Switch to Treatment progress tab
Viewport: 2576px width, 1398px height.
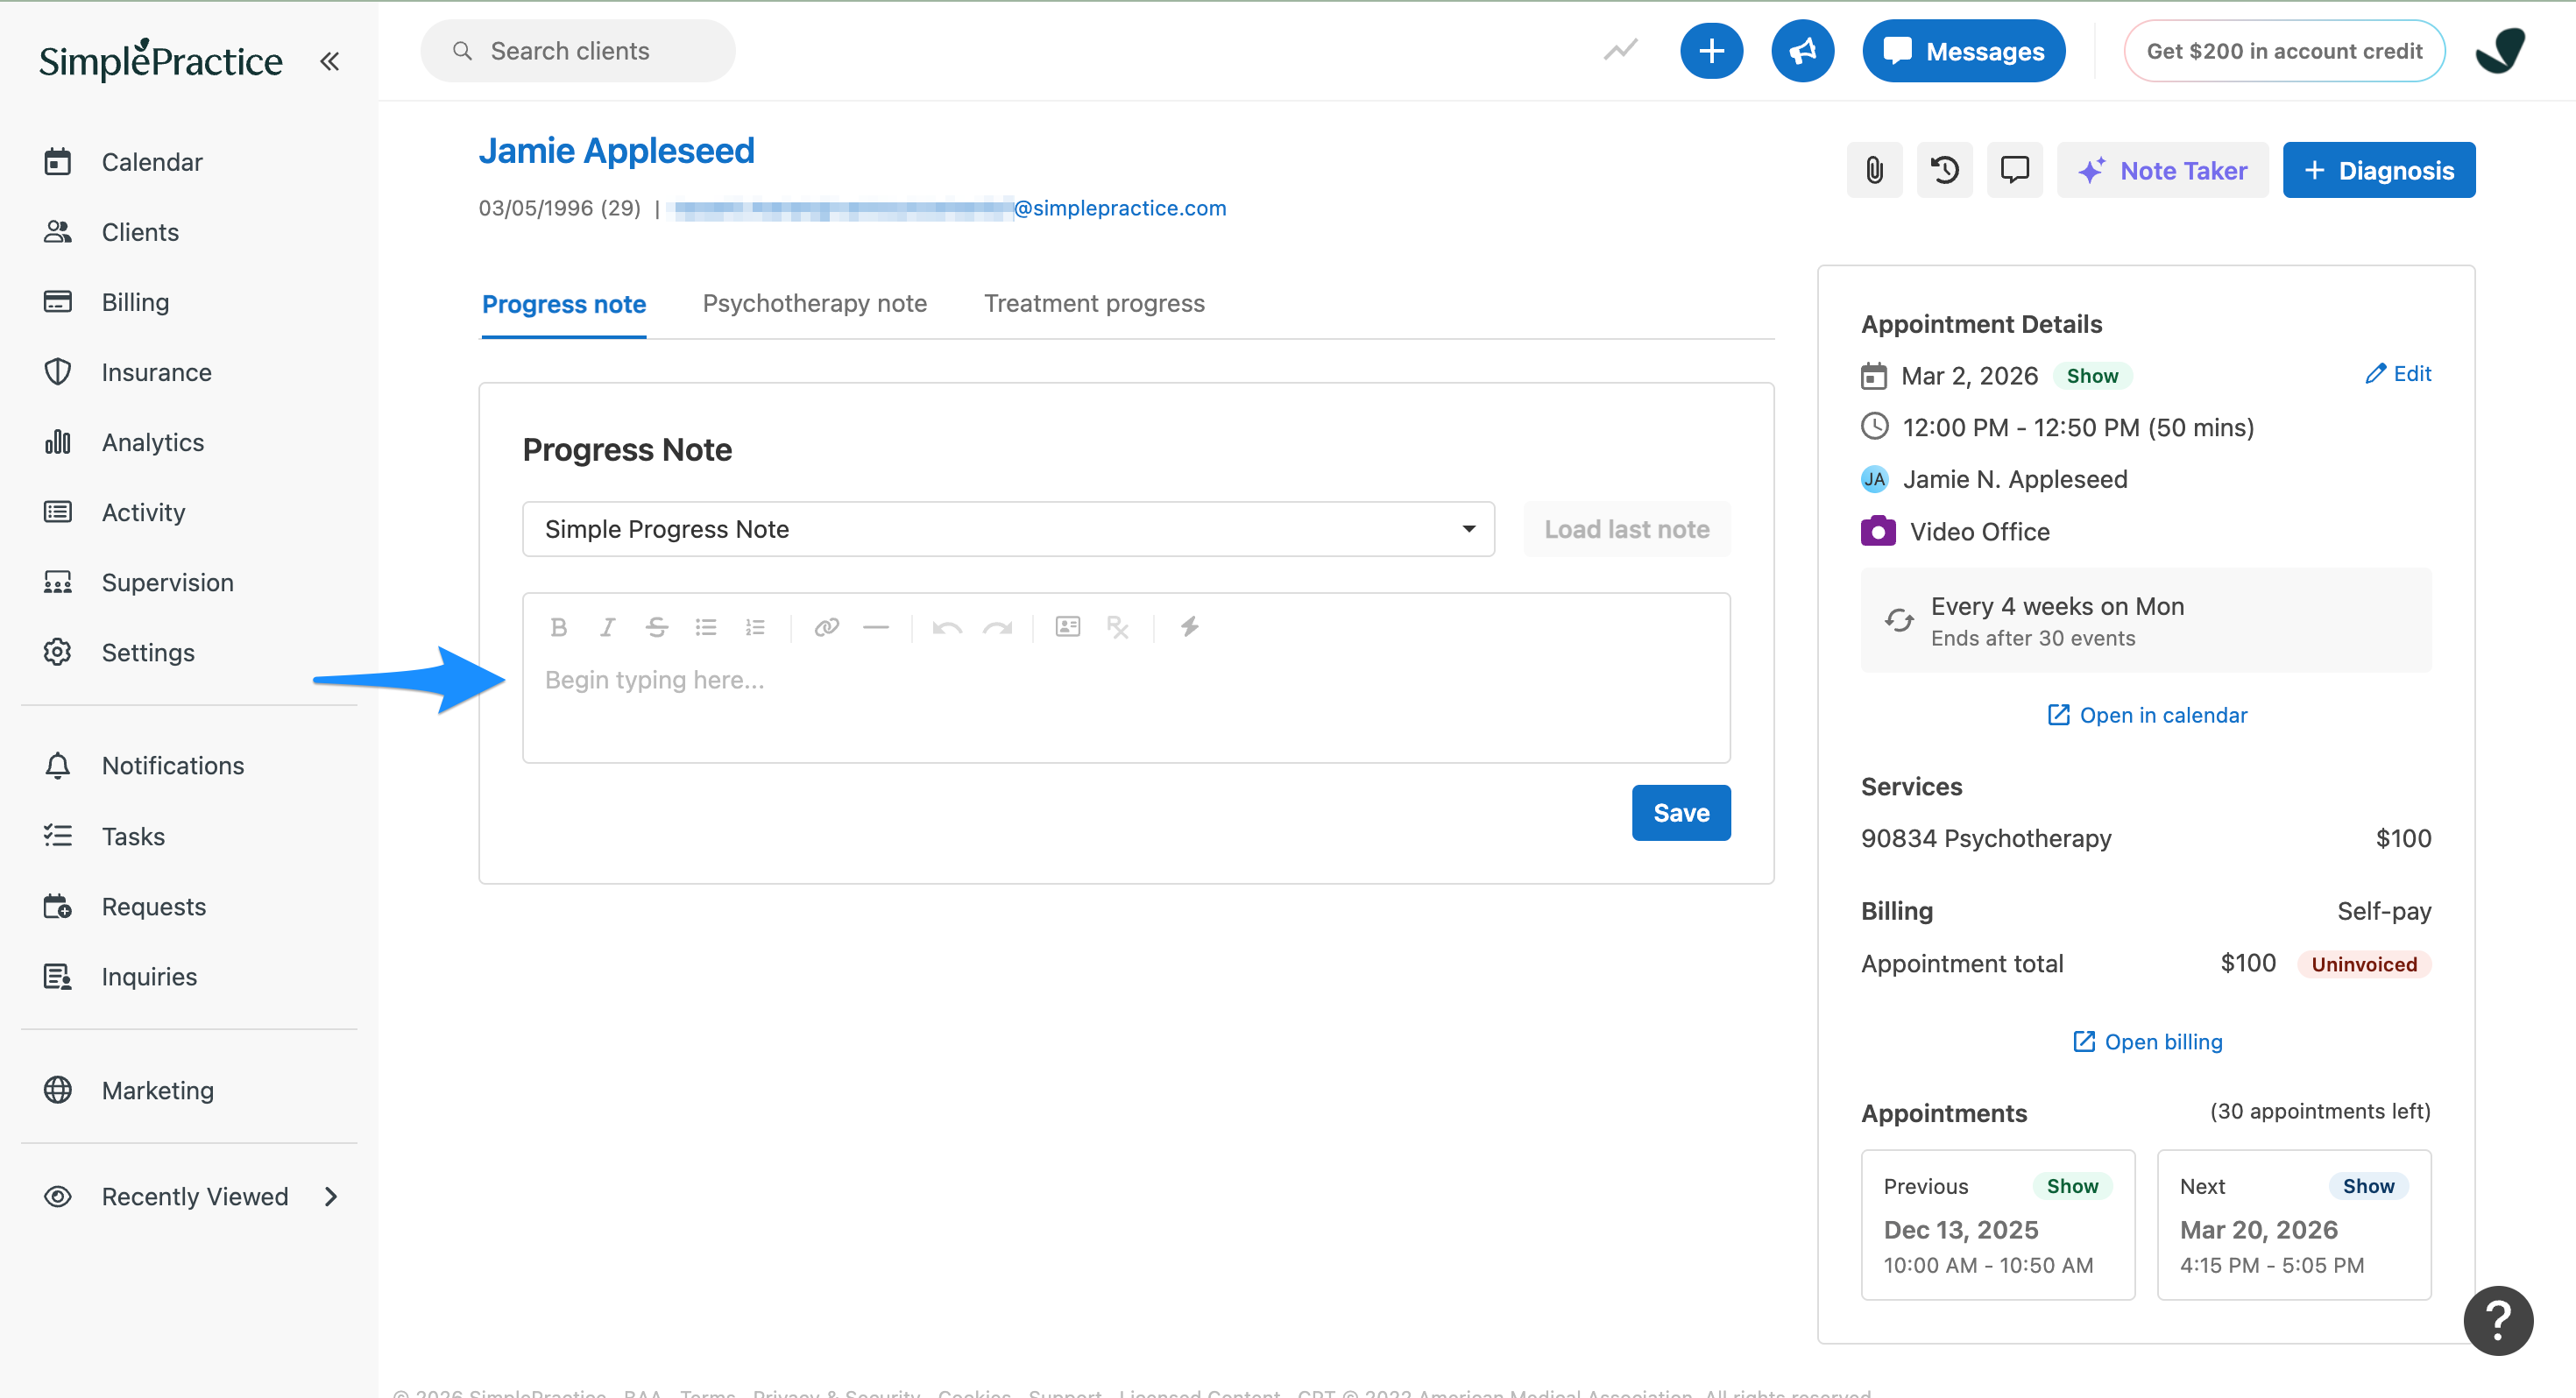point(1094,303)
